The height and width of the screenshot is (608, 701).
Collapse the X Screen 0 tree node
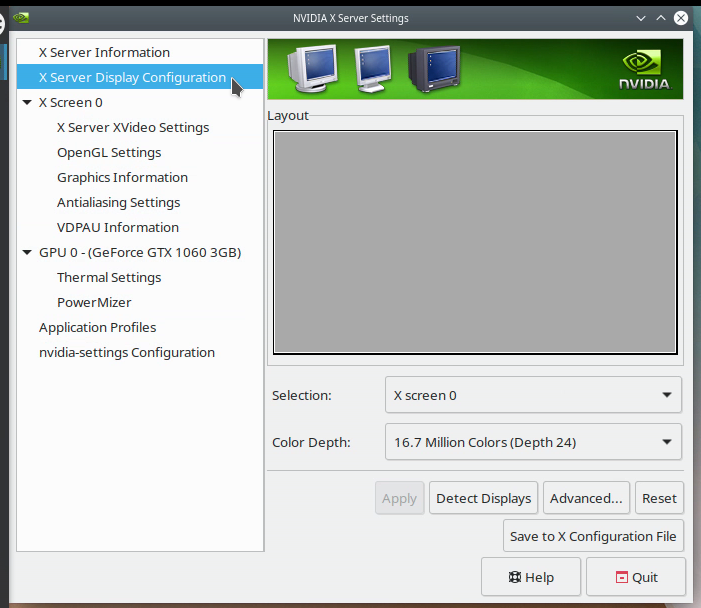pyautogui.click(x=27, y=102)
